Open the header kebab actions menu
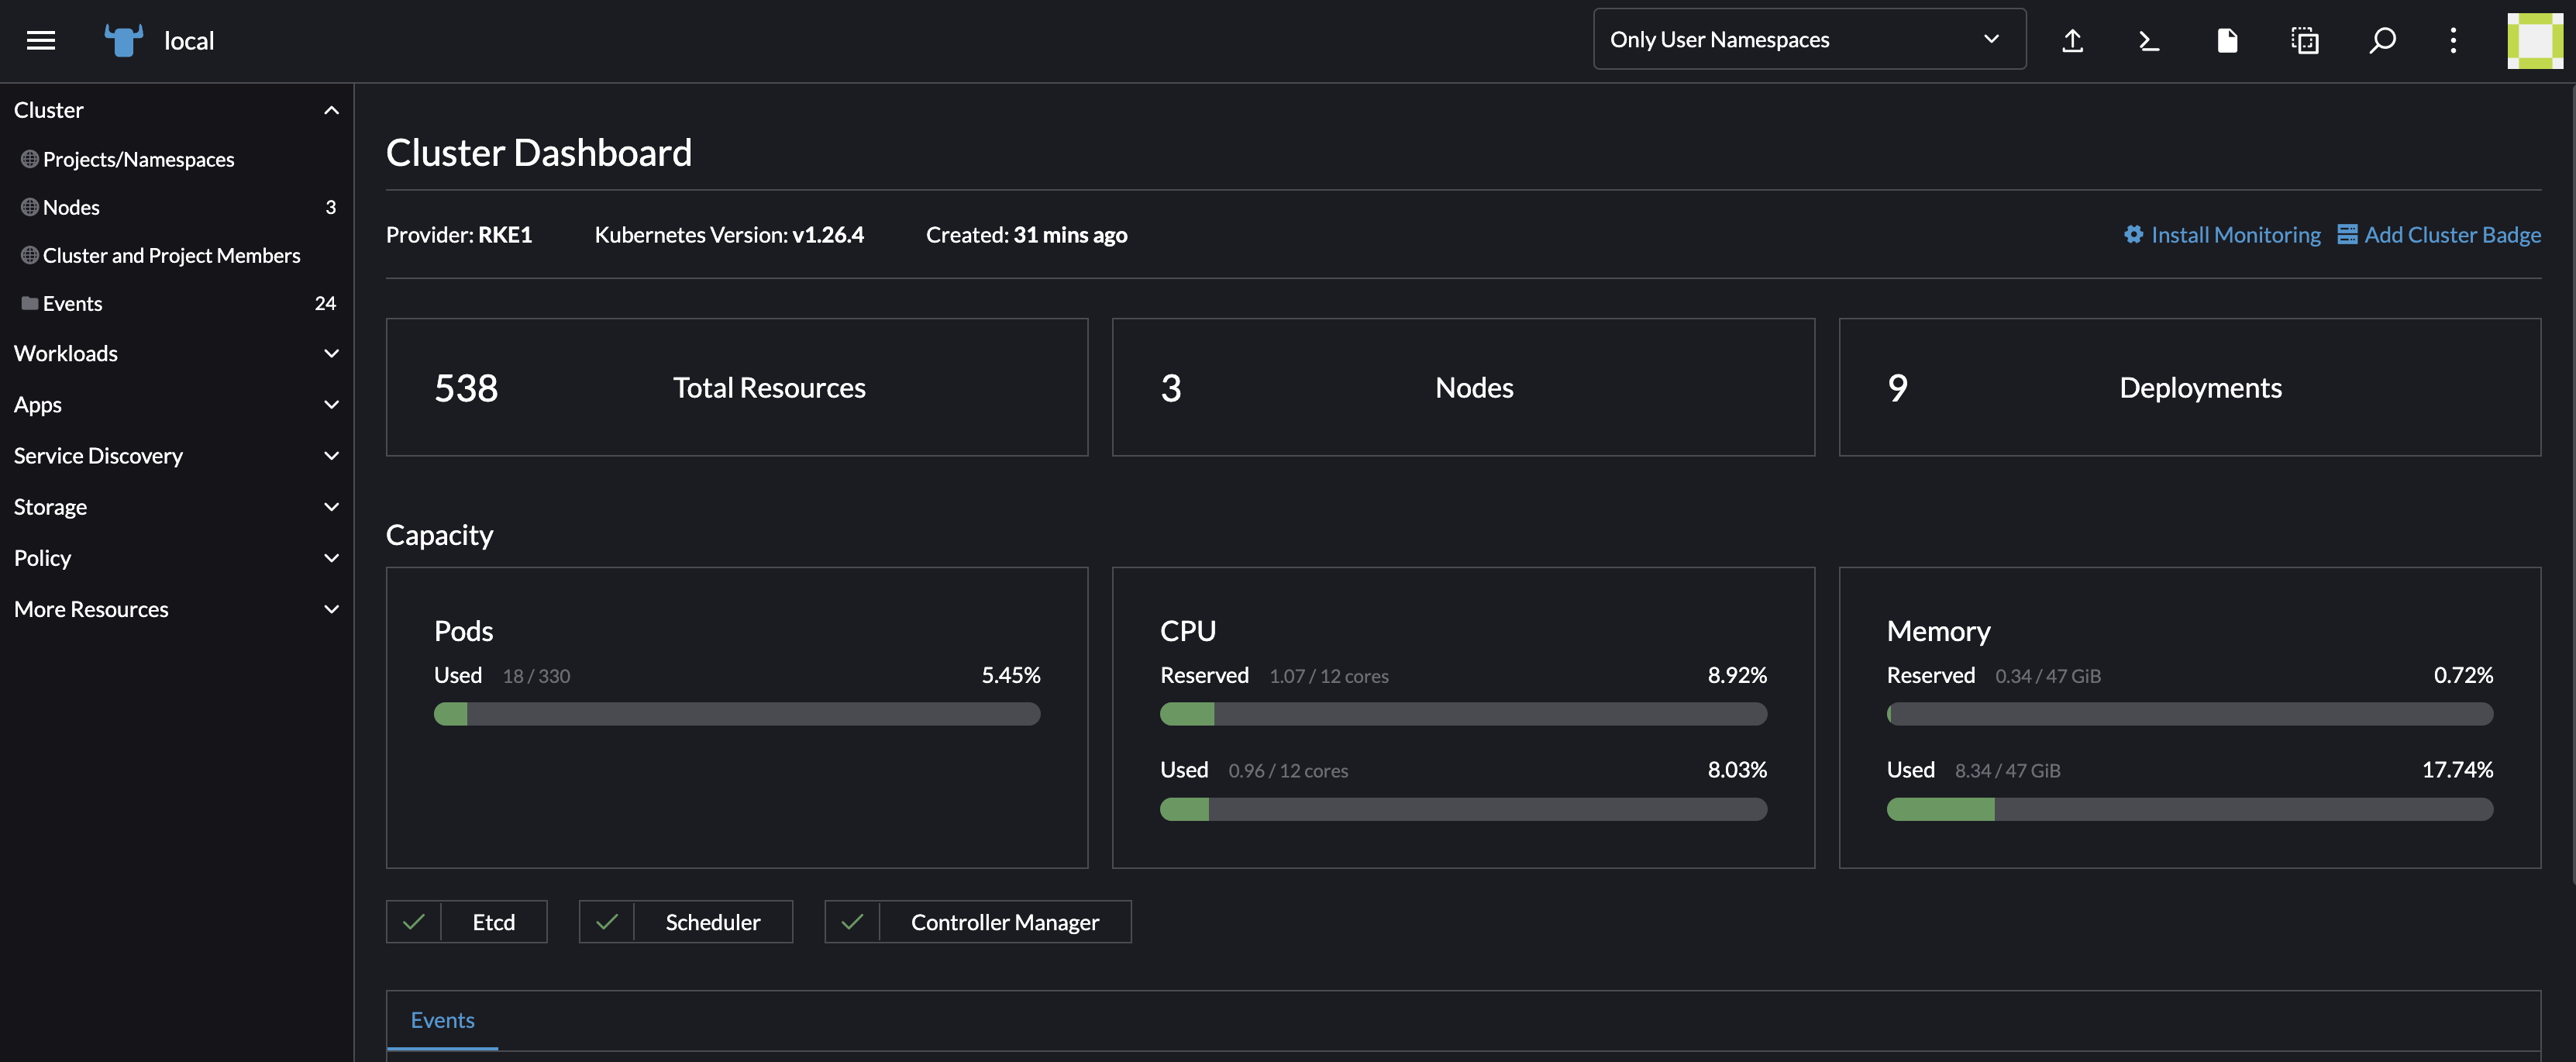The height and width of the screenshot is (1062, 2576). pos(2453,40)
